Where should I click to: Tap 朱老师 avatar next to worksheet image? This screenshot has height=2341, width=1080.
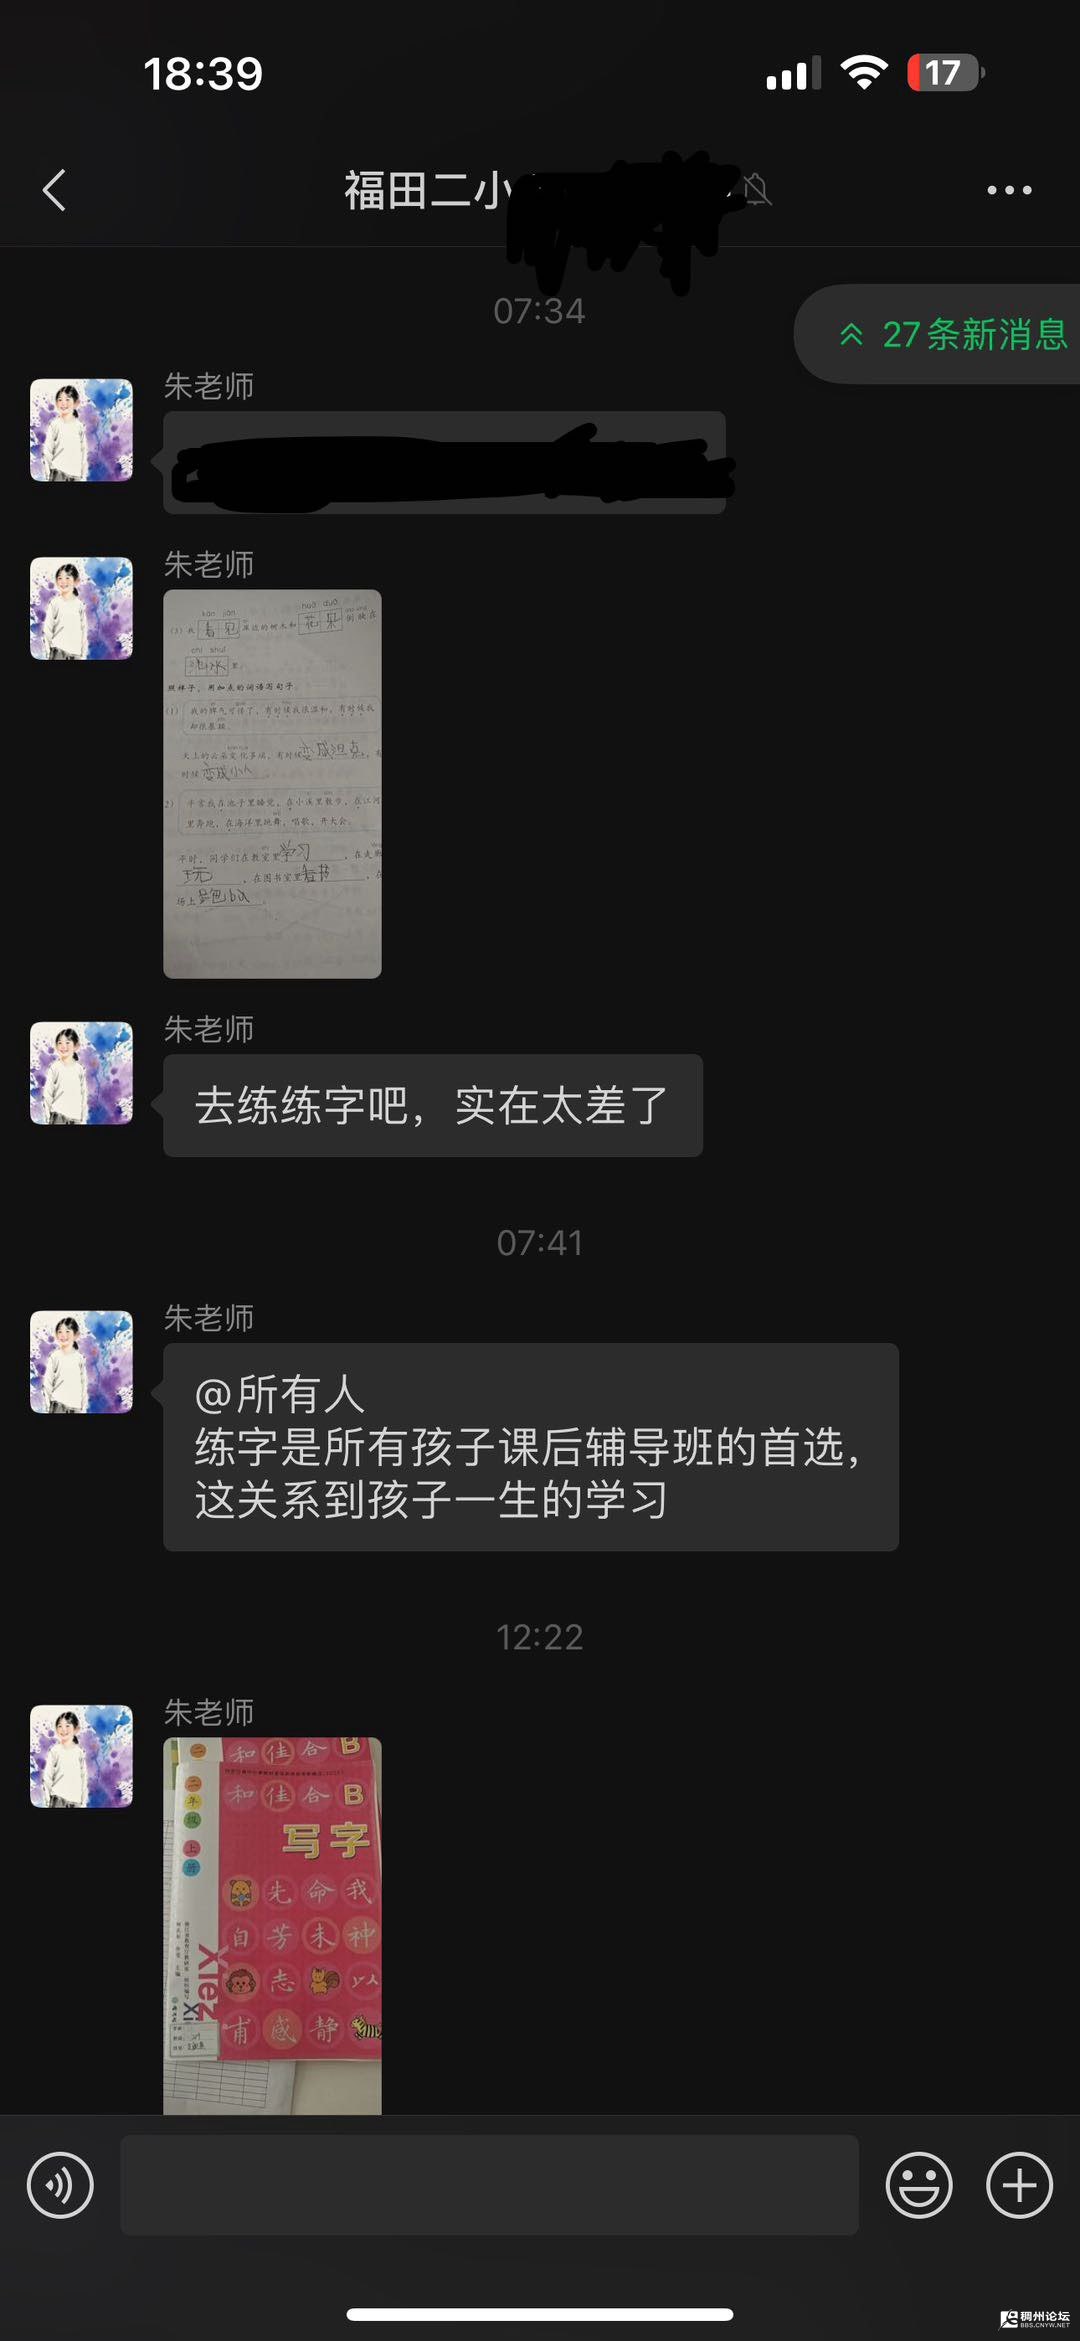coord(81,608)
